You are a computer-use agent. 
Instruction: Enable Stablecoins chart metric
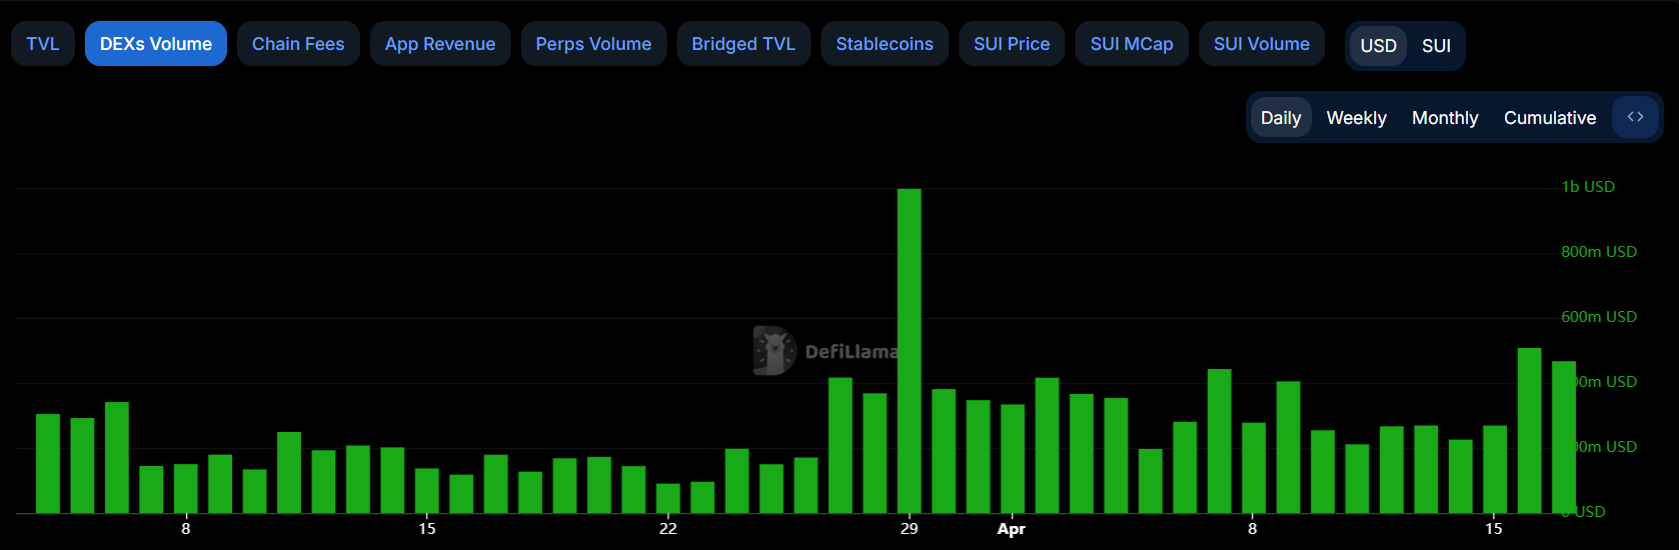(x=884, y=44)
